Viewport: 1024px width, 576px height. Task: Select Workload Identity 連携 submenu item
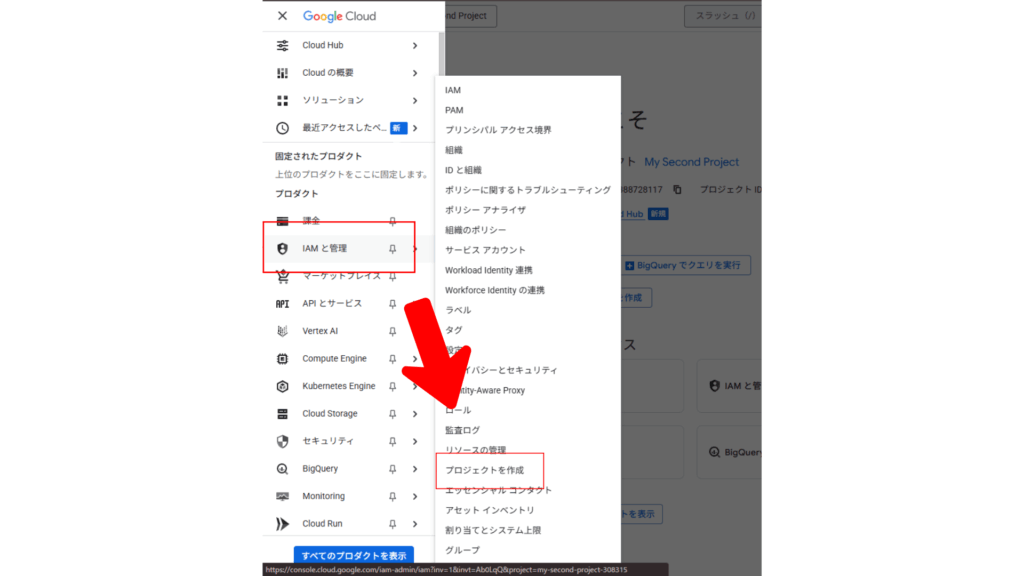(x=488, y=270)
